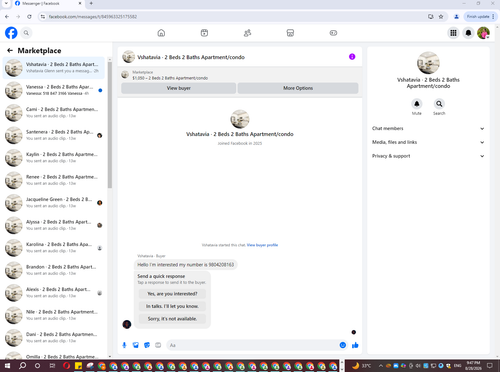This screenshot has width=500, height=372.
Task: Mute this conversation with bell button
Action: point(417,104)
